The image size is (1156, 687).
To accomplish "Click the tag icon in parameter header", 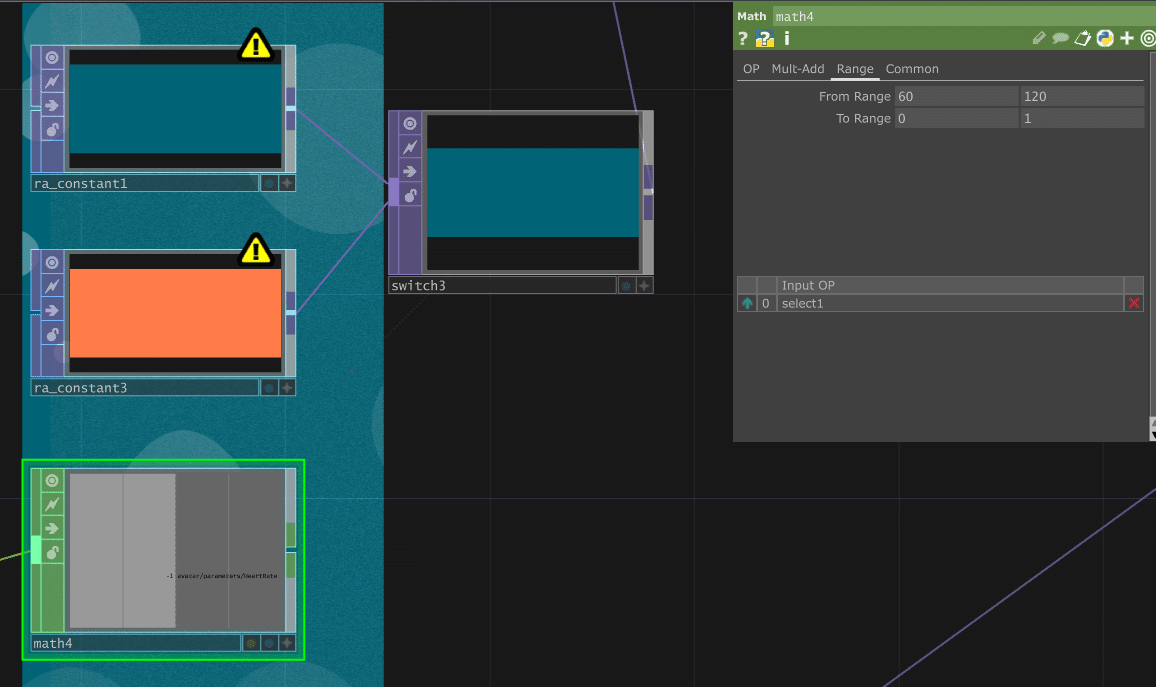I will (1082, 38).
